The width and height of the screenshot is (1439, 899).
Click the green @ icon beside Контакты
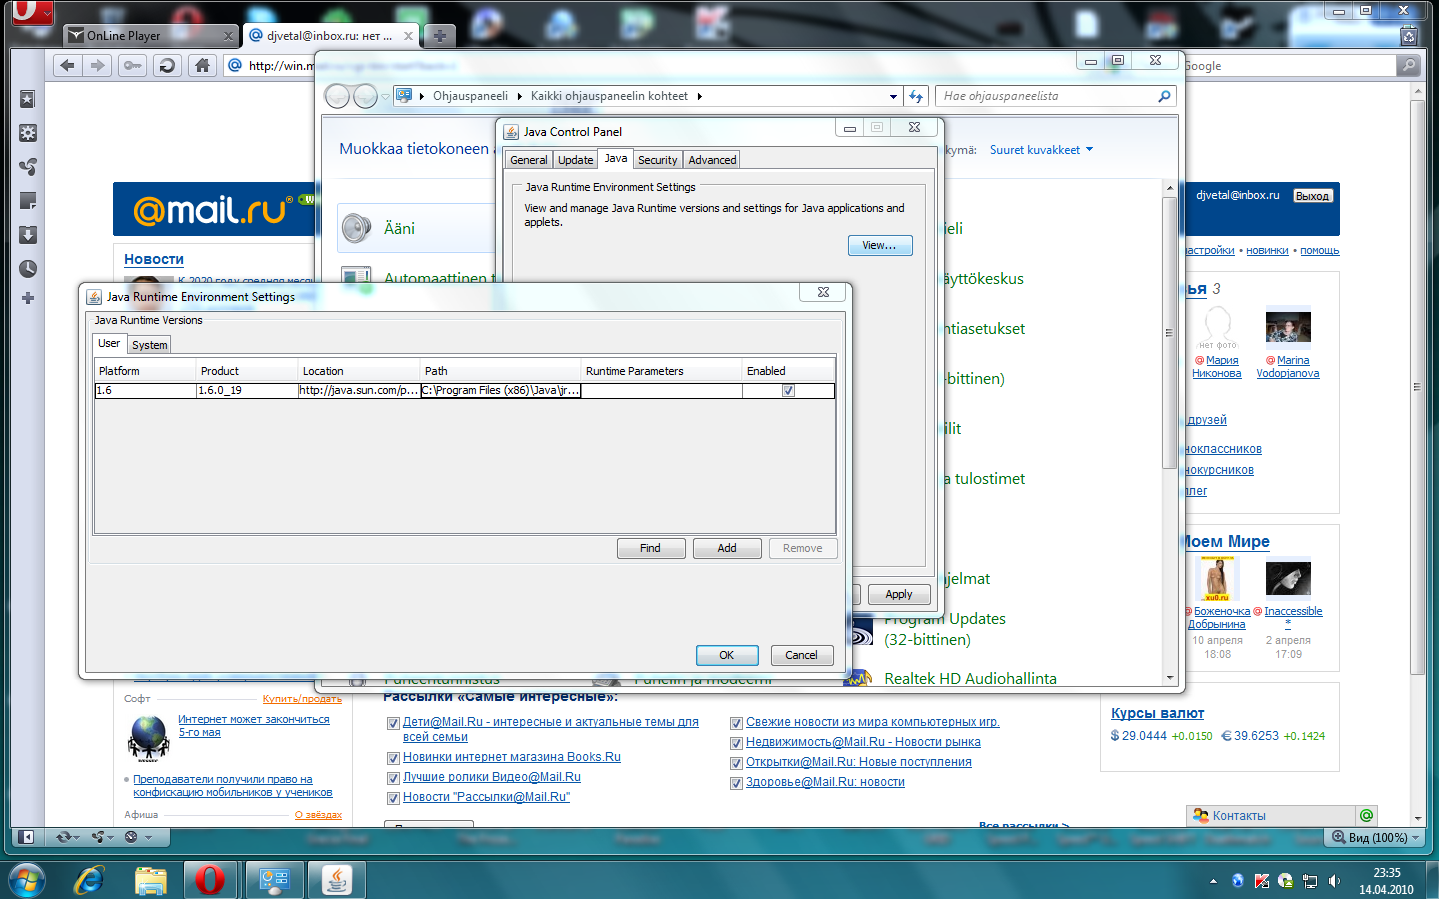[1367, 815]
